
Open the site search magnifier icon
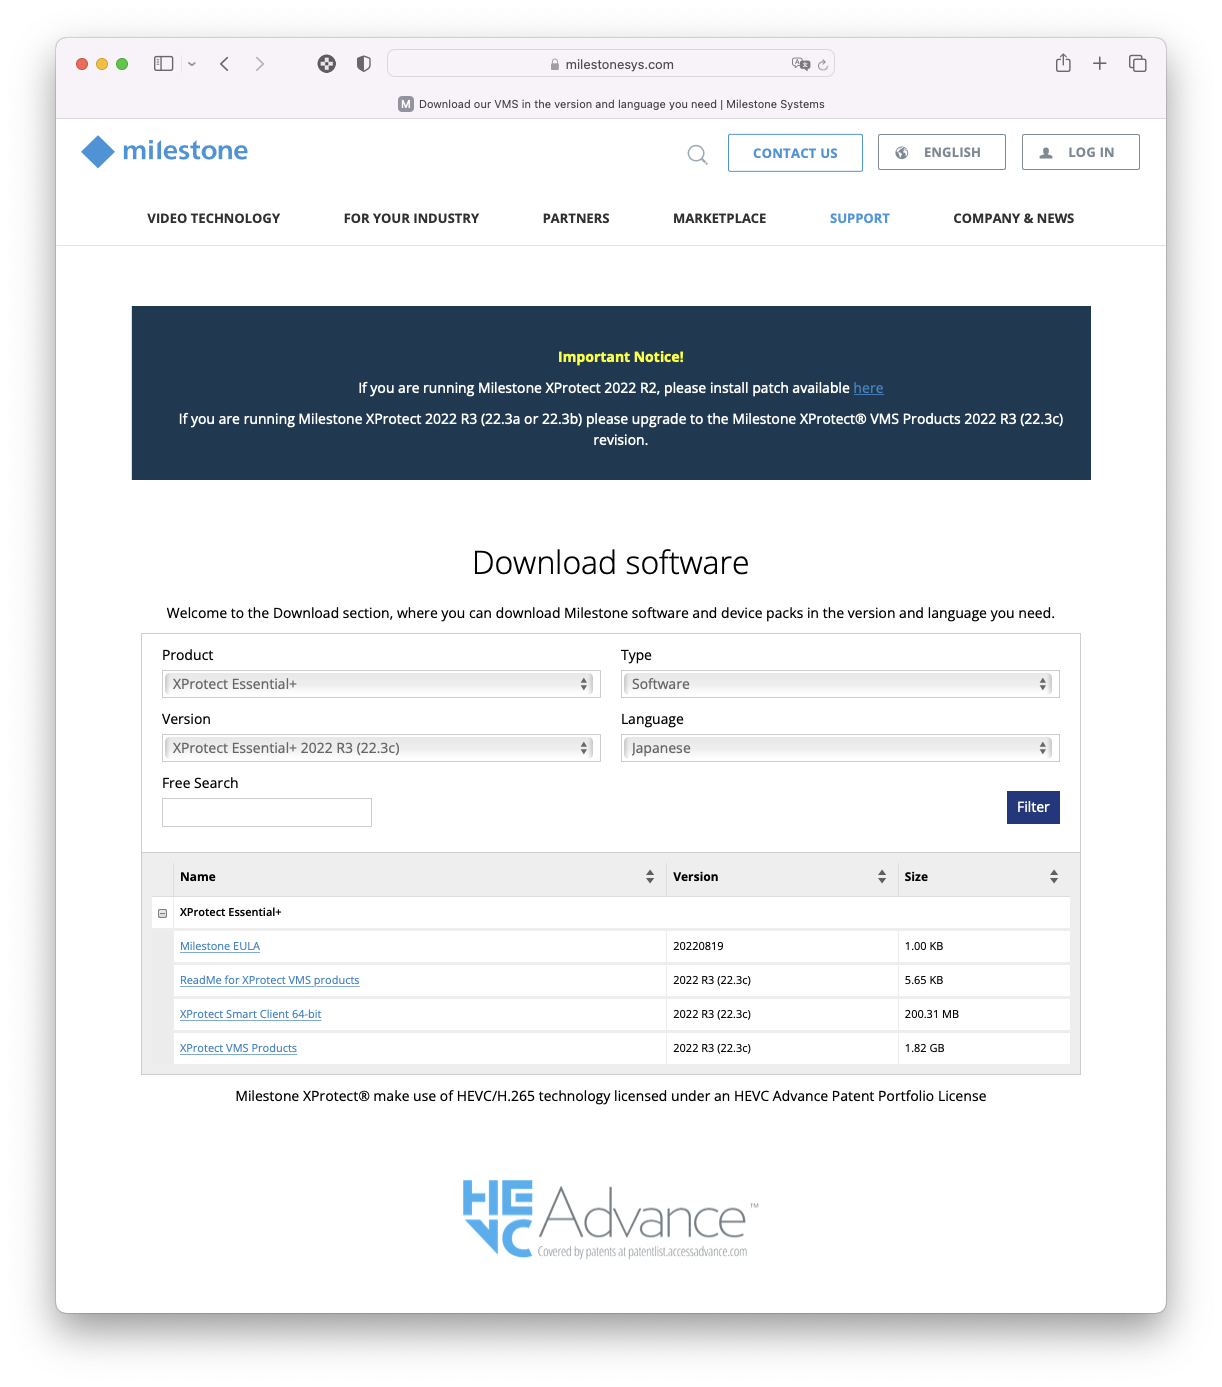tap(697, 154)
